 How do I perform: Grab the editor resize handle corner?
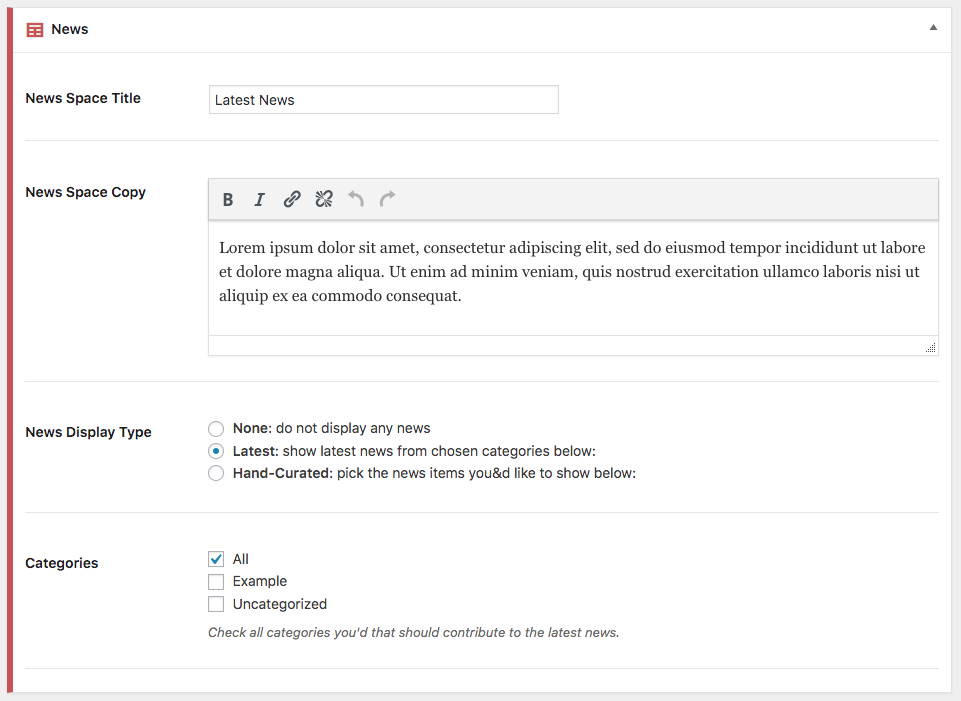tap(930, 348)
